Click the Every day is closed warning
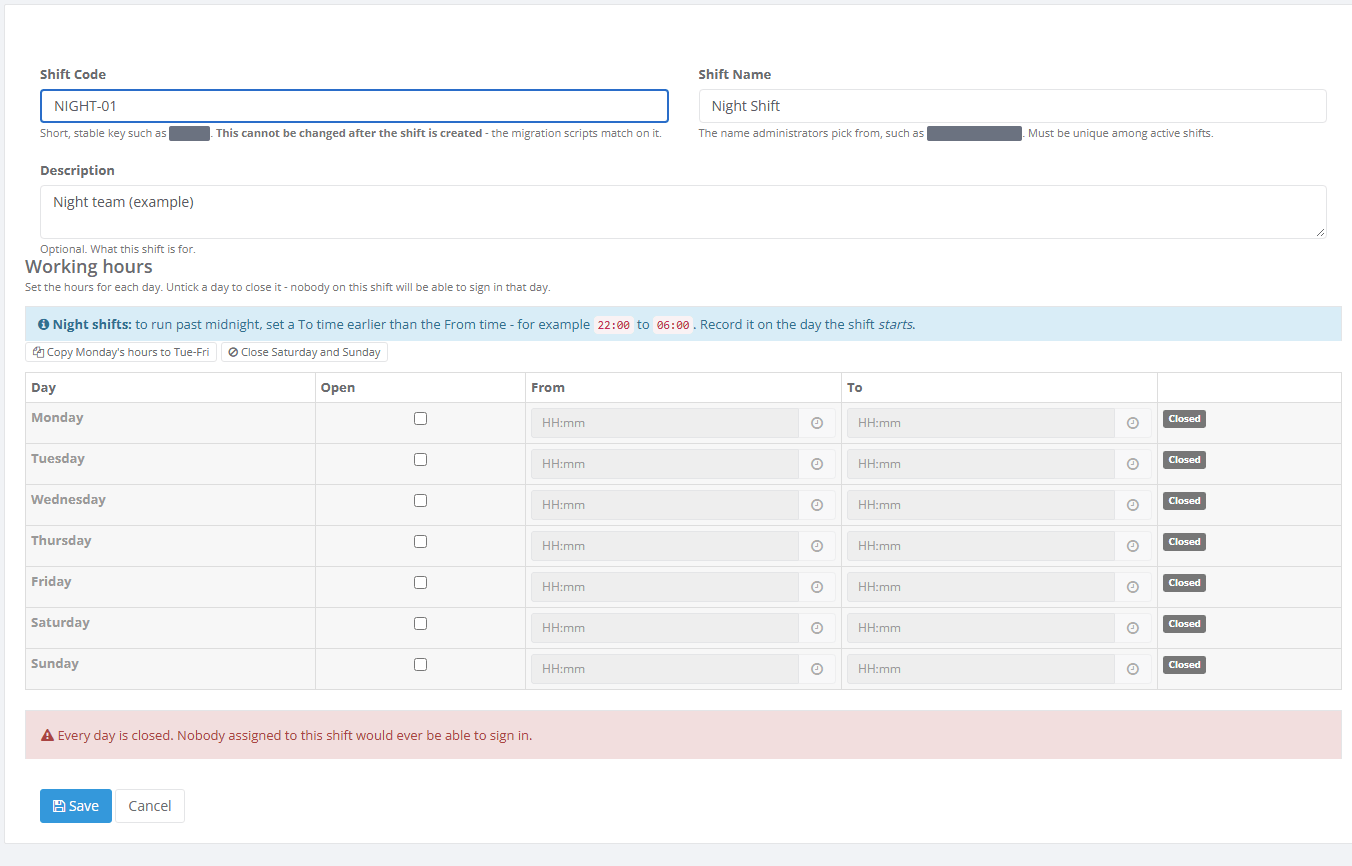The width and height of the screenshot is (1352, 866). click(683, 735)
